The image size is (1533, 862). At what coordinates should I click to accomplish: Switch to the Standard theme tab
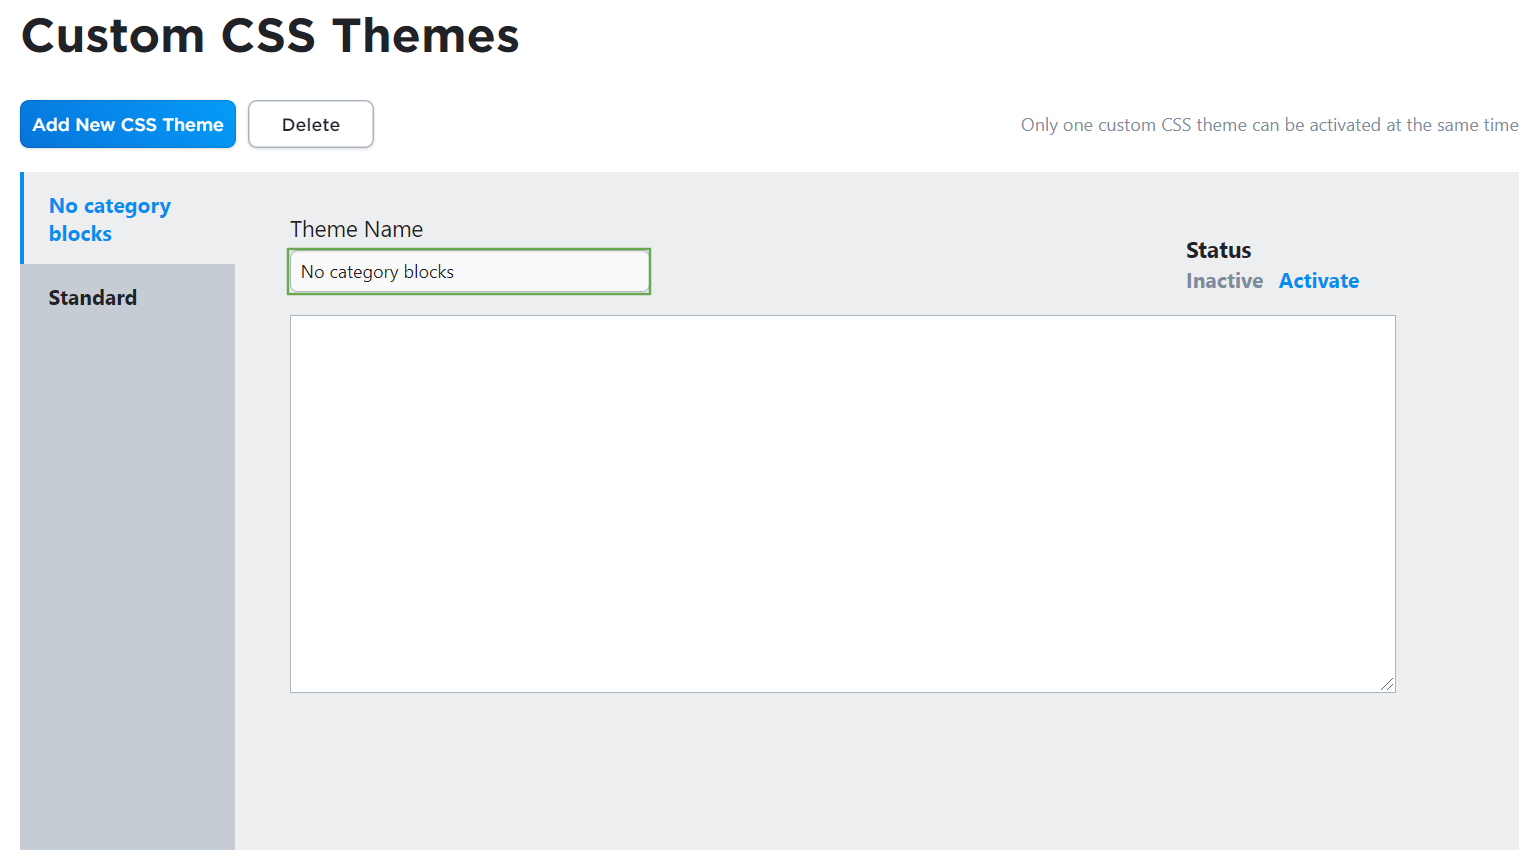click(x=128, y=297)
